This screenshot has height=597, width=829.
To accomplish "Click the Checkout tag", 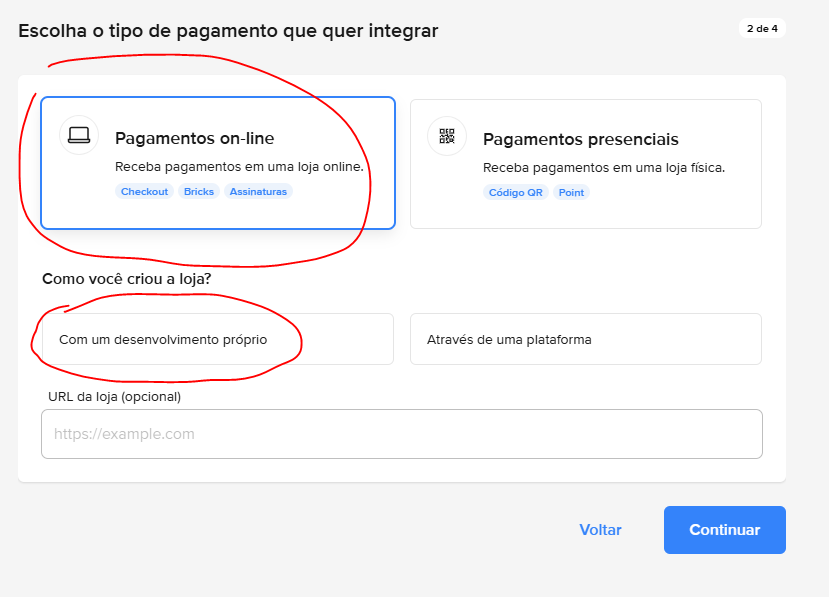I will 144,191.
